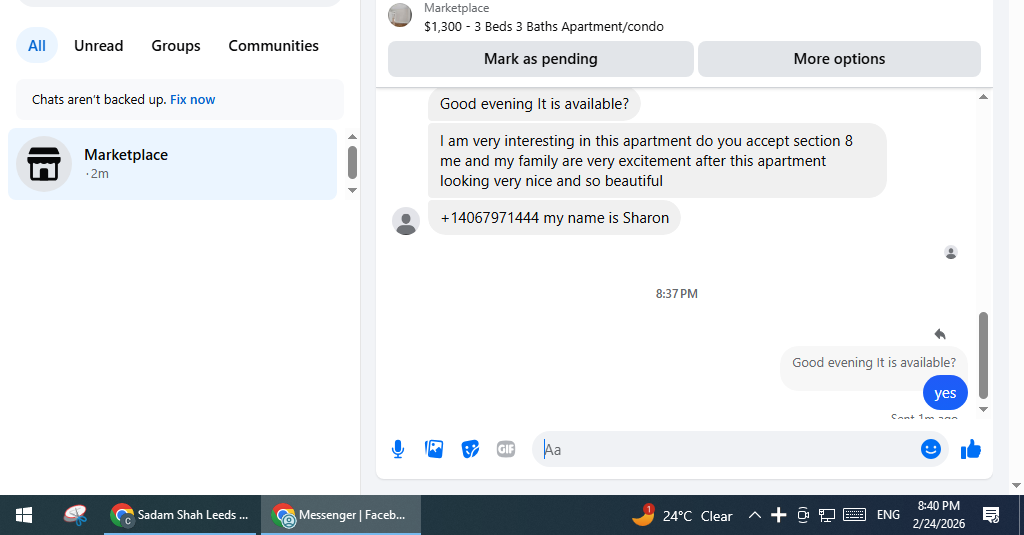
Task: Click the Meet Now camera tray icon
Action: (803, 515)
